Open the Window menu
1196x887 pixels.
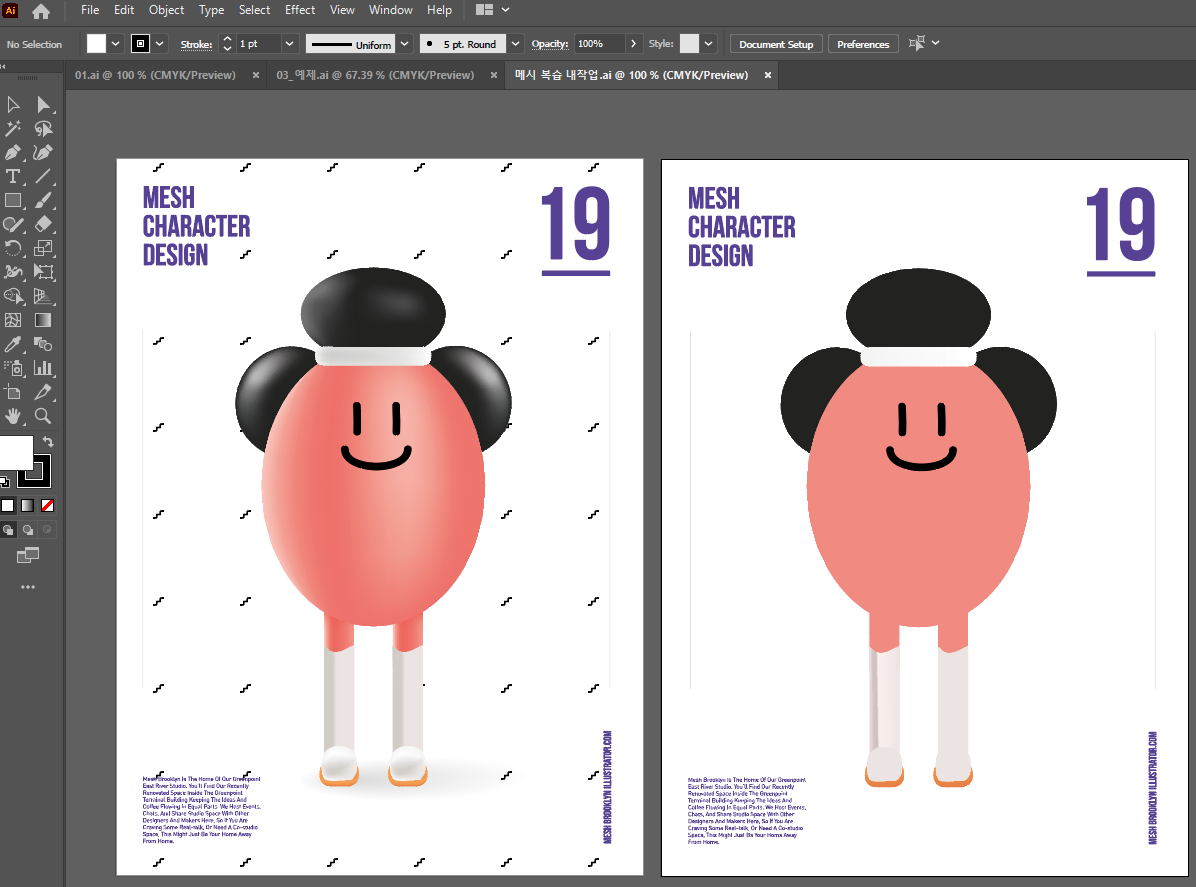[391, 10]
